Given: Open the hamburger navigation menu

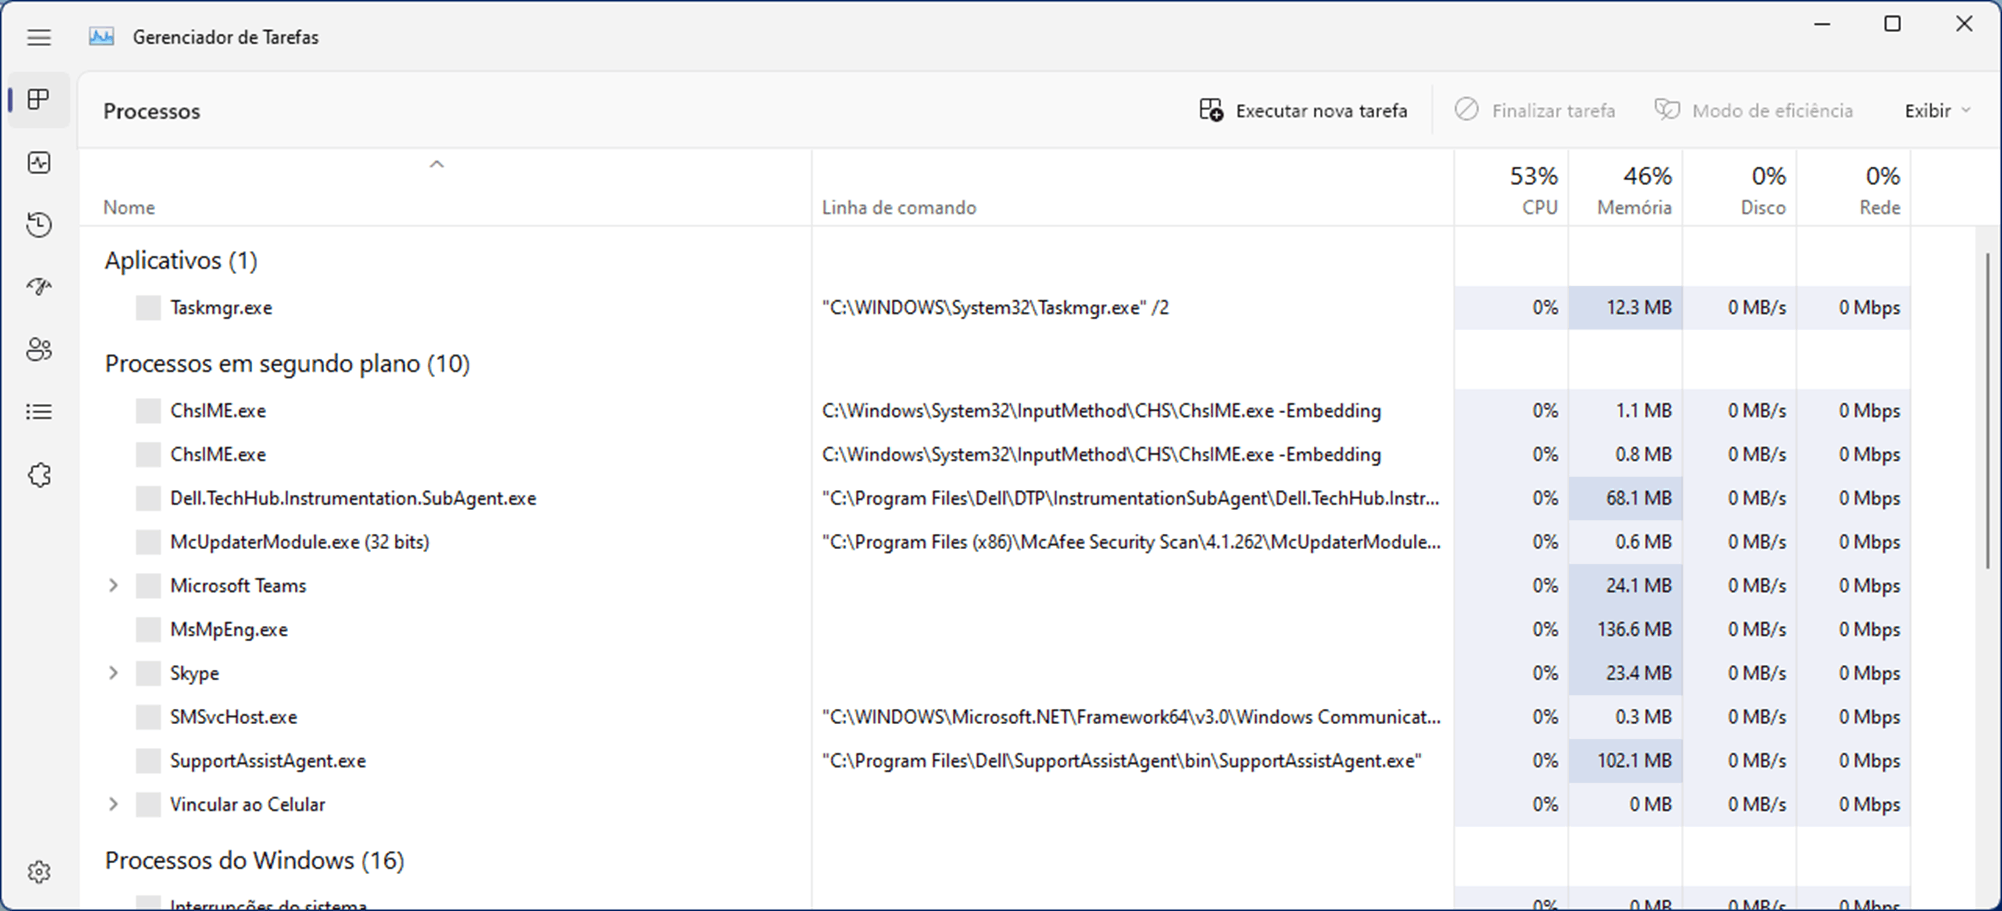Looking at the screenshot, I should click(x=39, y=38).
